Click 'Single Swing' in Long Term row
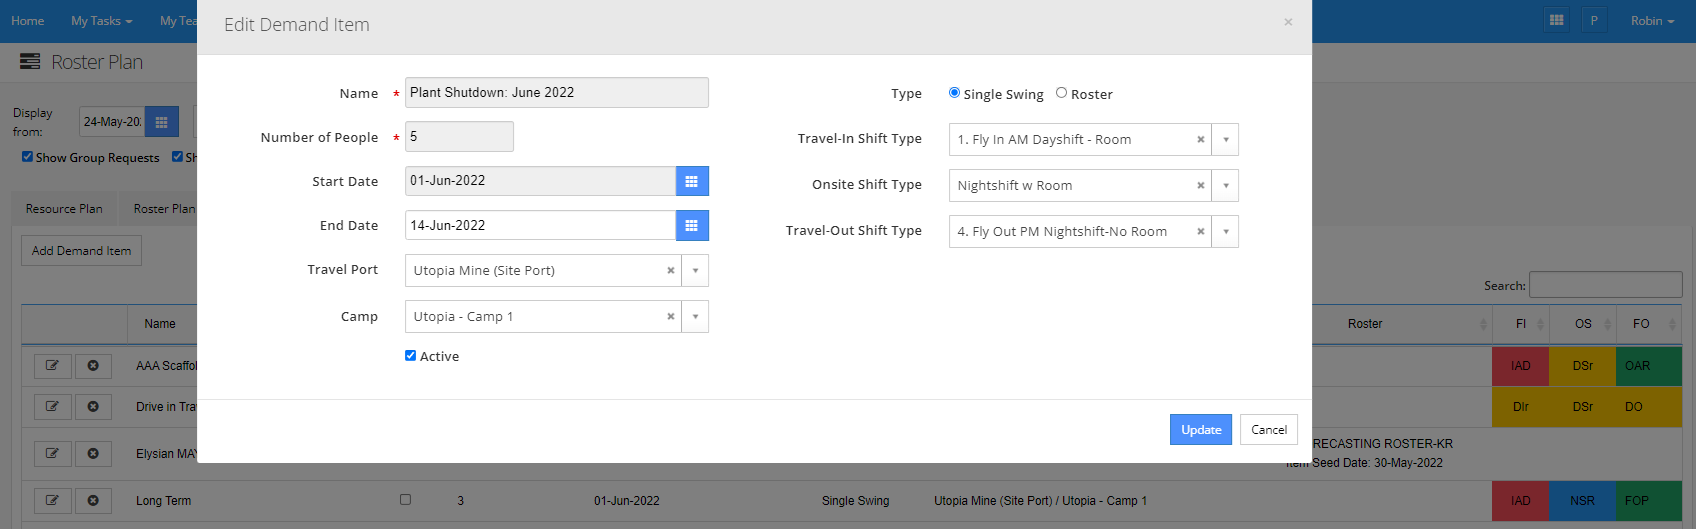Screen dimensions: 1696x529 pyautogui.click(x=855, y=501)
